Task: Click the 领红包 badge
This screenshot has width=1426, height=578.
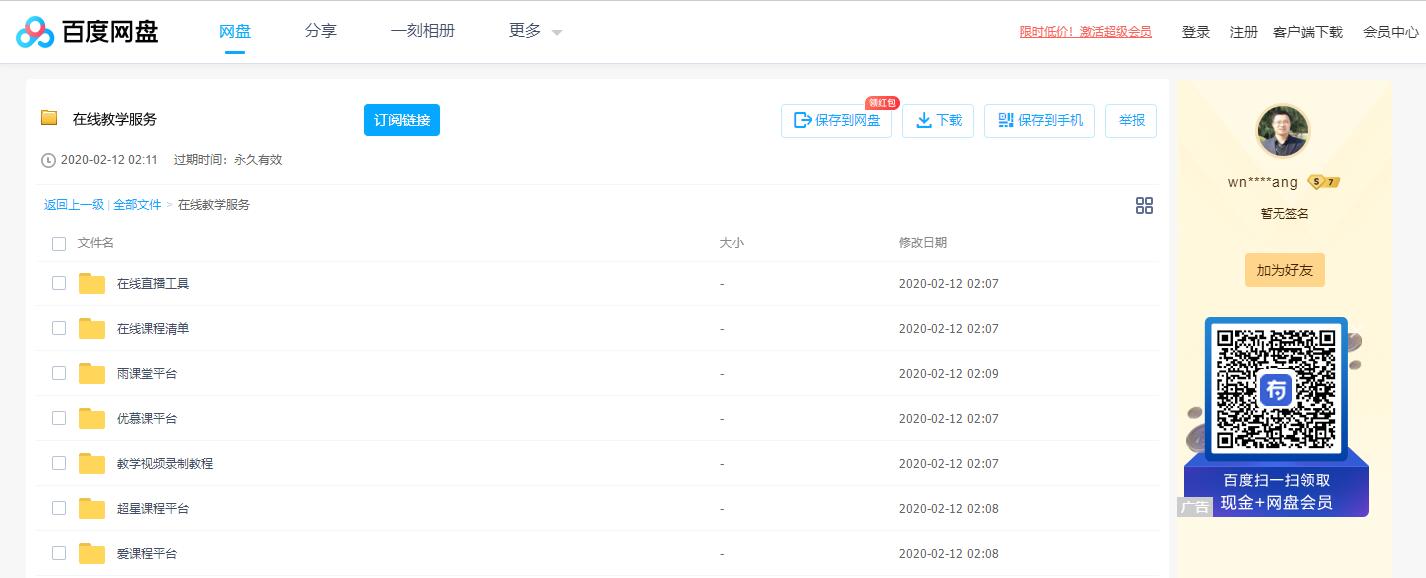Action: coord(882,103)
